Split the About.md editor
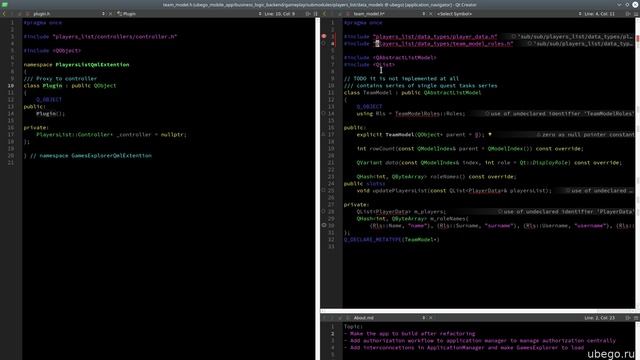640x360 pixels. (x=628, y=318)
